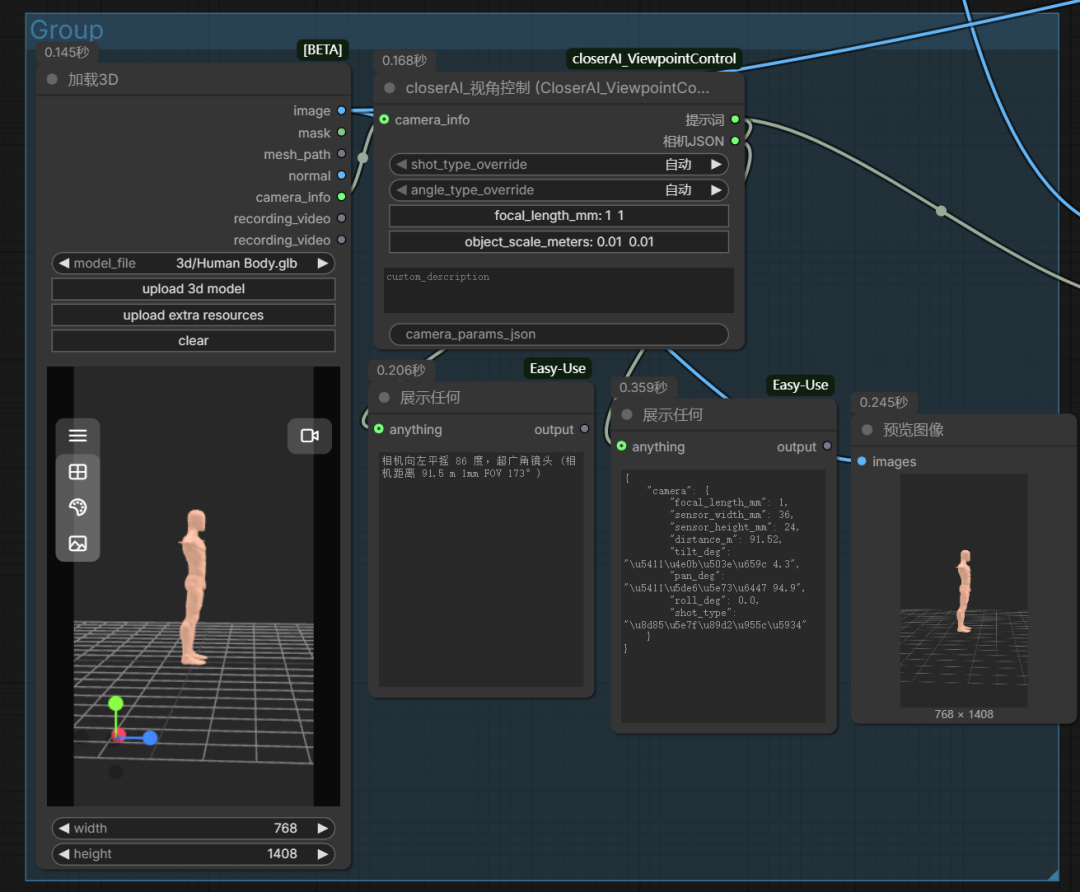Click the blue axis gizmo handle
This screenshot has height=892, width=1080.
pos(149,738)
